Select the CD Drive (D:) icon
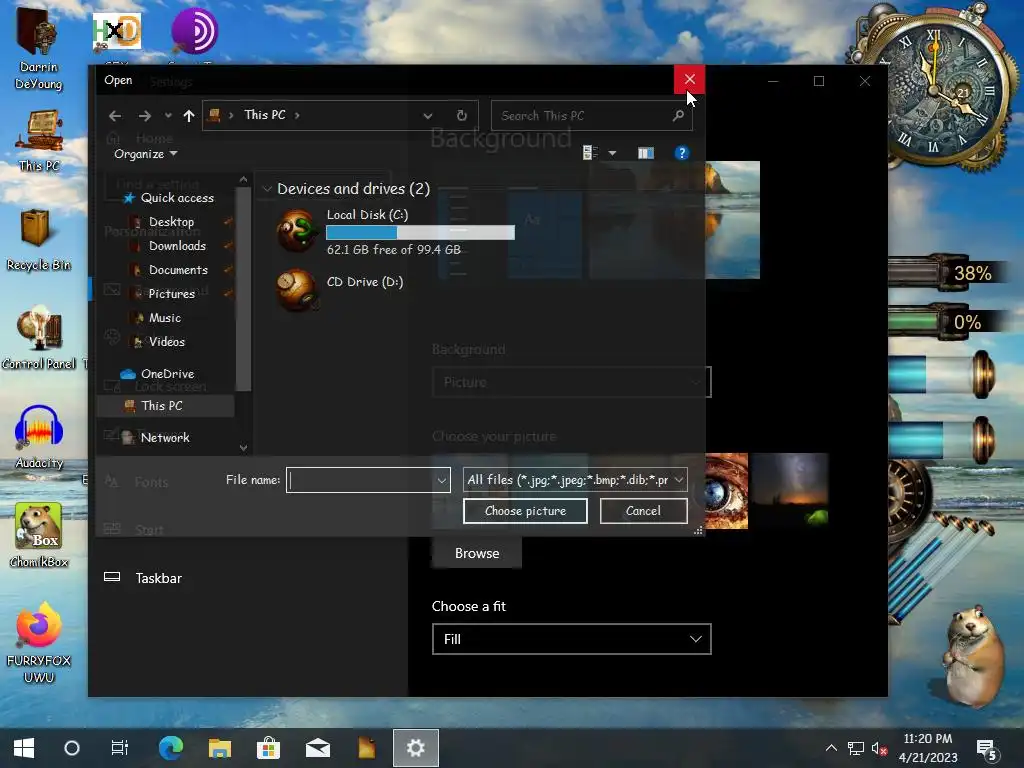The height and width of the screenshot is (768, 1024). pos(298,289)
